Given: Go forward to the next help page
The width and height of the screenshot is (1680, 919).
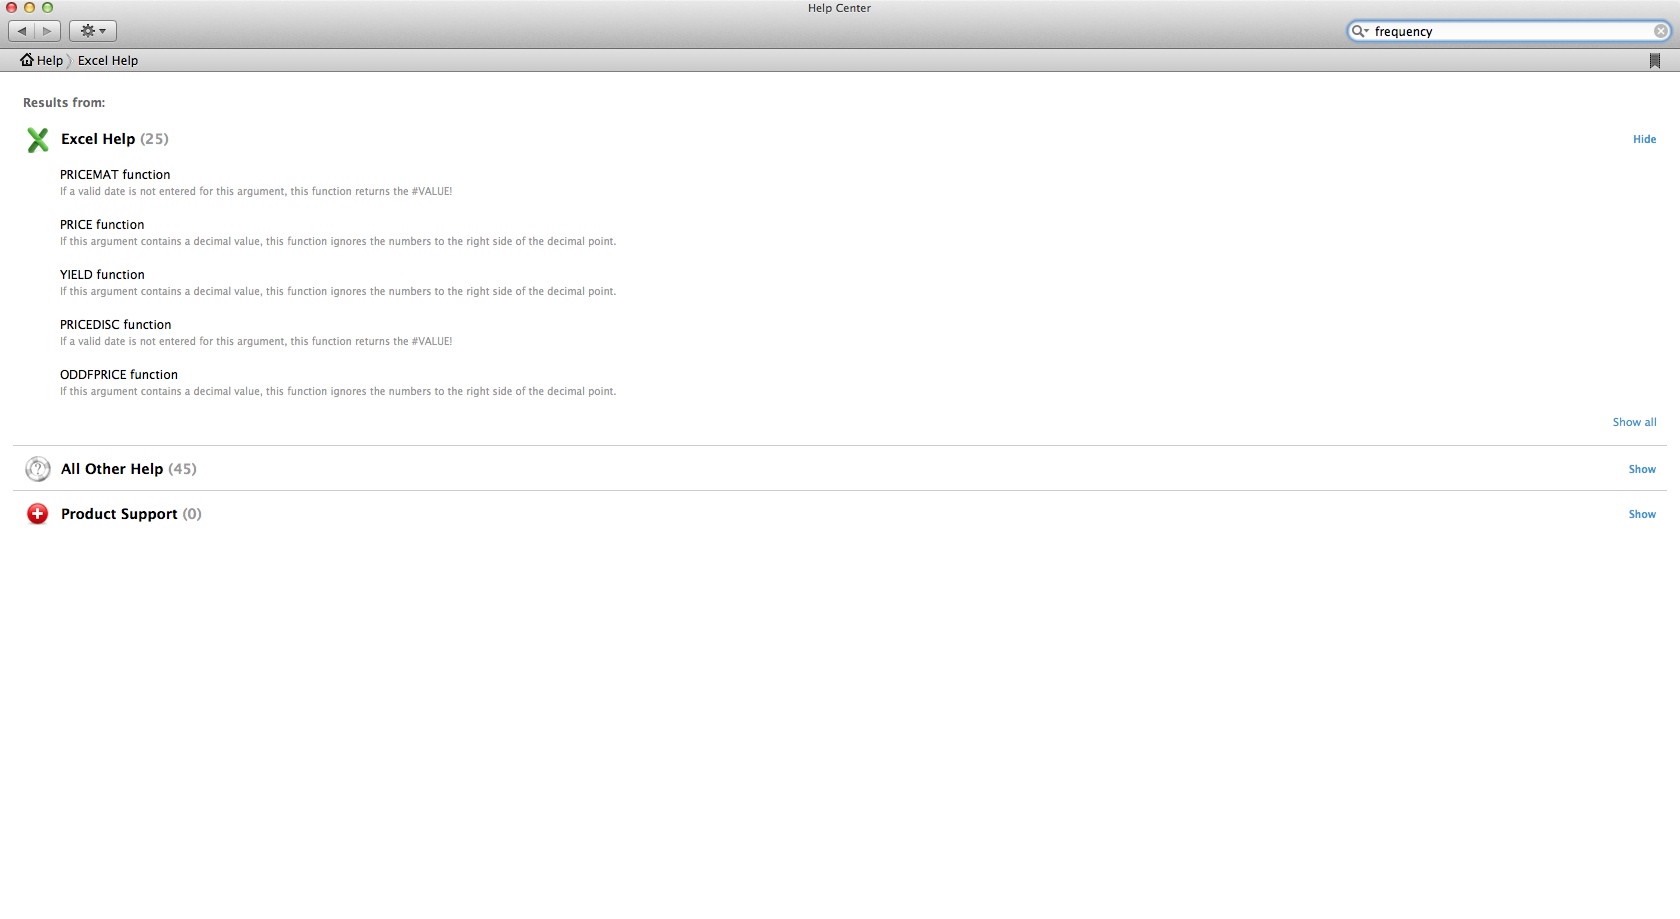Looking at the screenshot, I should [x=47, y=31].
